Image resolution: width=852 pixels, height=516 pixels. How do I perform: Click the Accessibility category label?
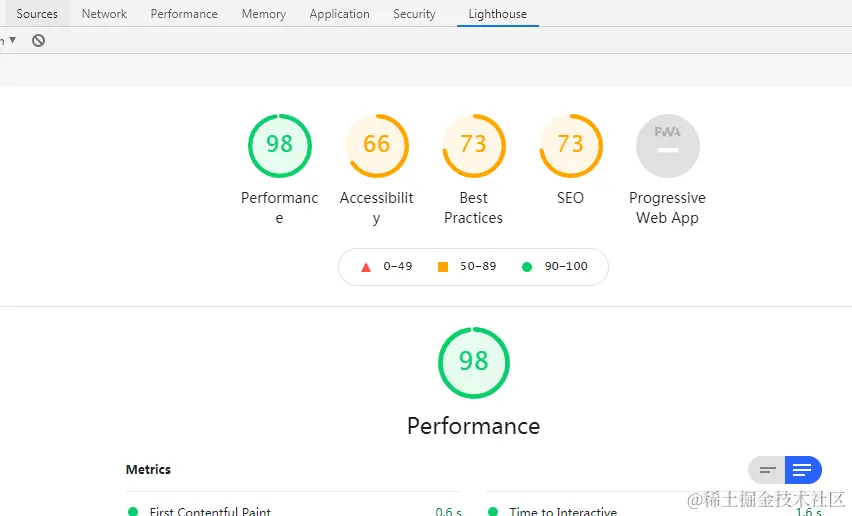click(x=376, y=207)
